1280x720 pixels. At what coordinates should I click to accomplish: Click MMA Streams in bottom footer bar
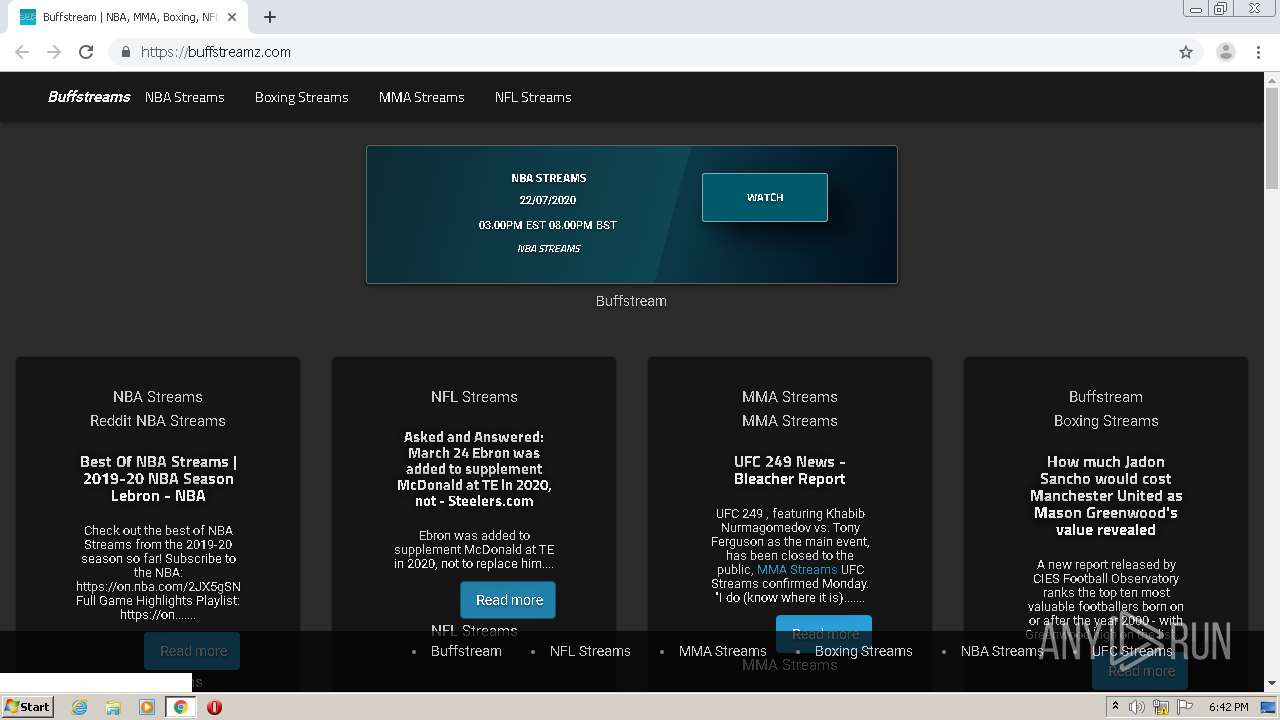[723, 651]
